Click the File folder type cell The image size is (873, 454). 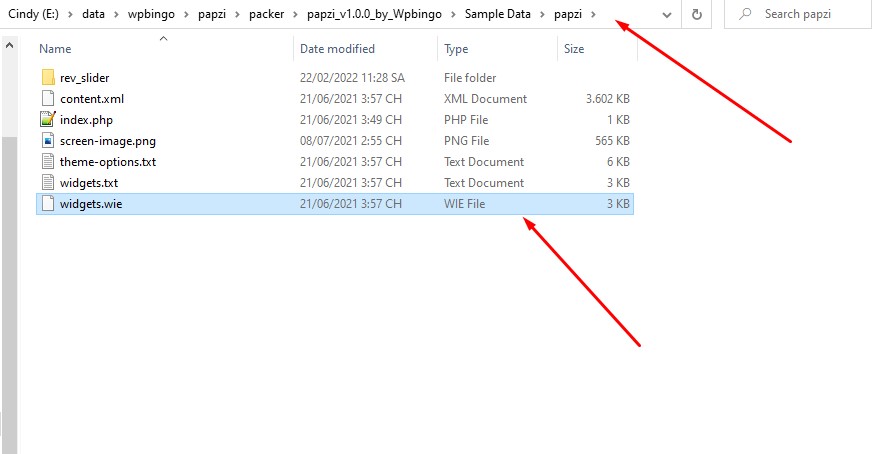(470, 78)
